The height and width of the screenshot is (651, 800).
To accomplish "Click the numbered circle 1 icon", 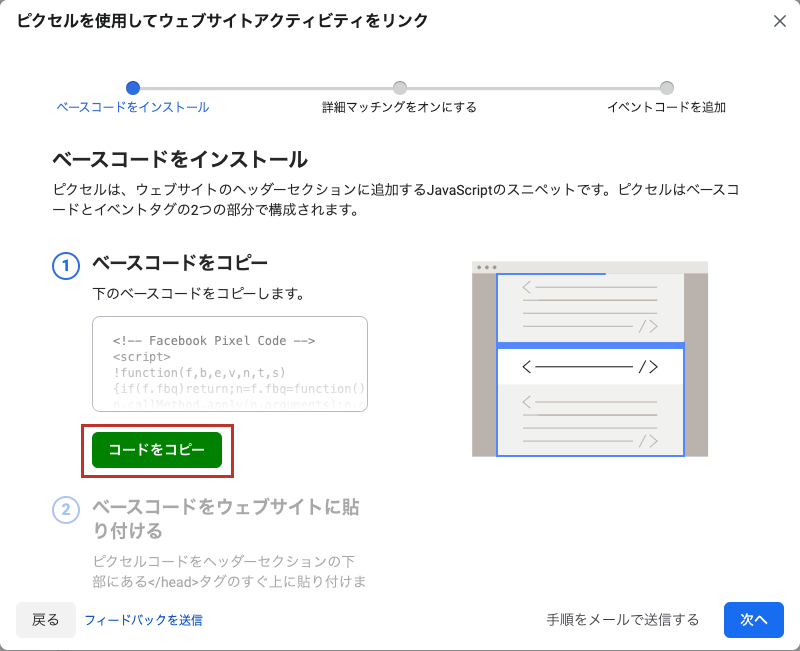I will [65, 266].
